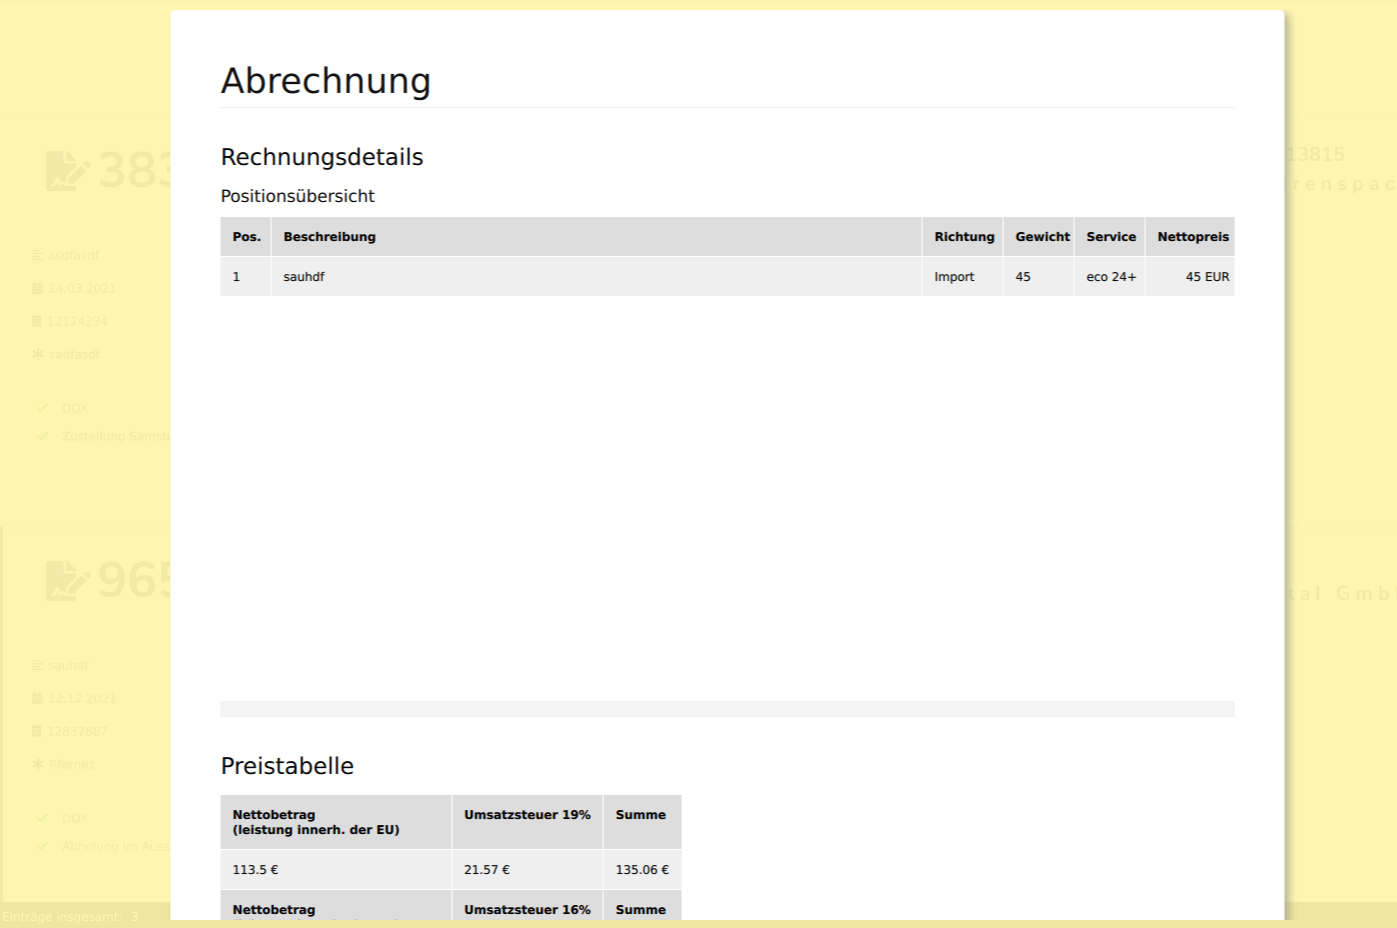Click the text-lines icon beside asdfasdf
1397x928 pixels.
click(x=38, y=255)
